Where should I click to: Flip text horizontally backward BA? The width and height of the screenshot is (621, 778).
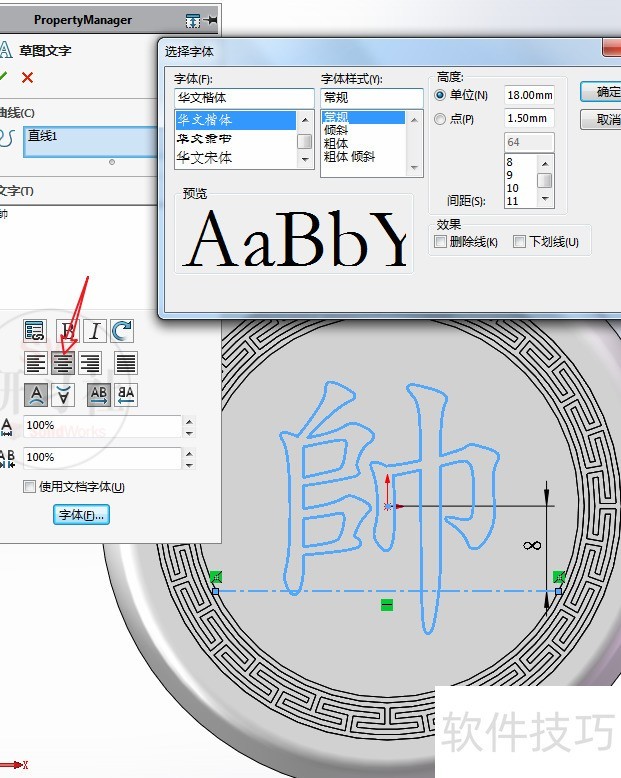point(126,395)
